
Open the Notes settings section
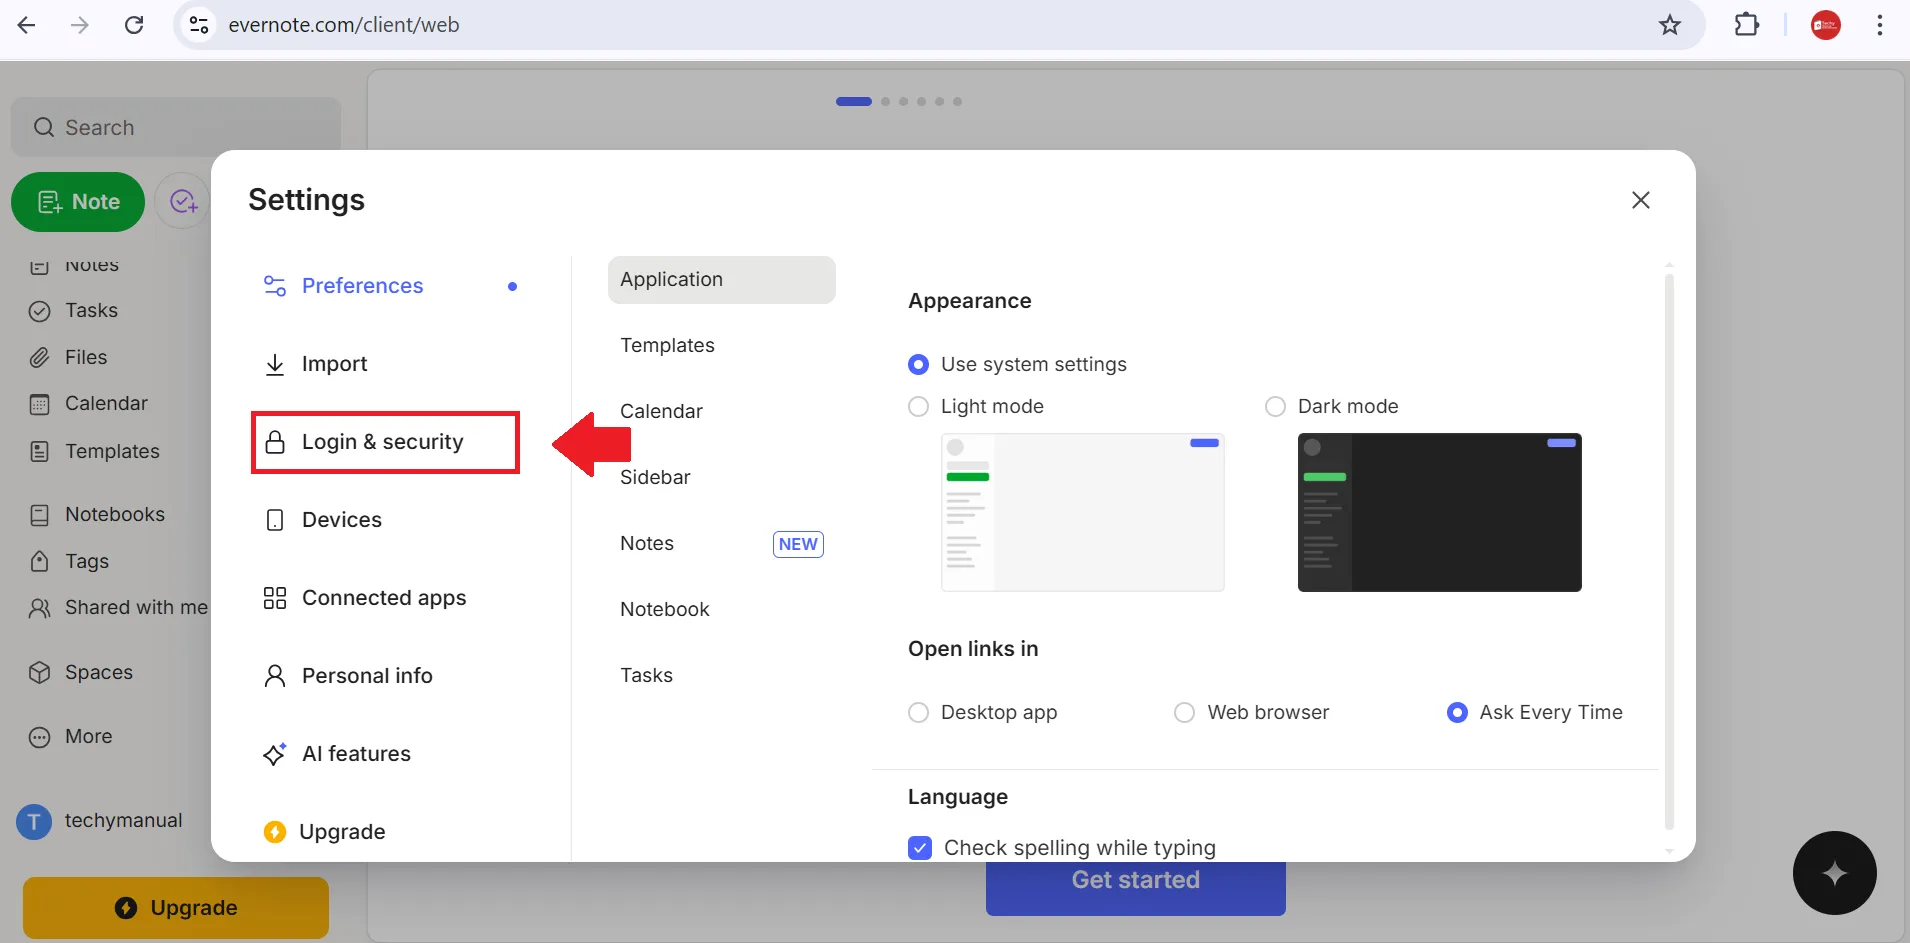pos(647,543)
